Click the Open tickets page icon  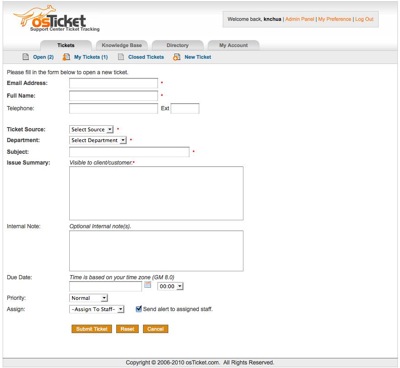pos(26,57)
